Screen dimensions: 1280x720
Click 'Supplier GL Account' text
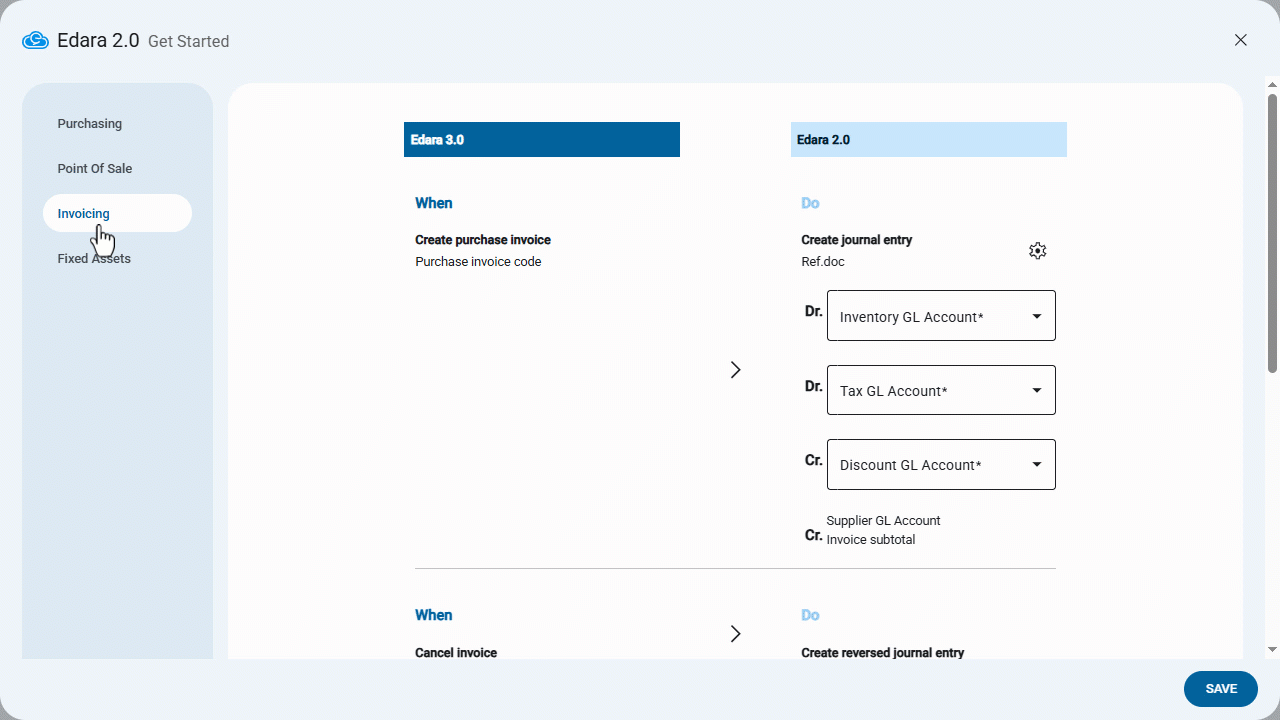click(x=883, y=521)
